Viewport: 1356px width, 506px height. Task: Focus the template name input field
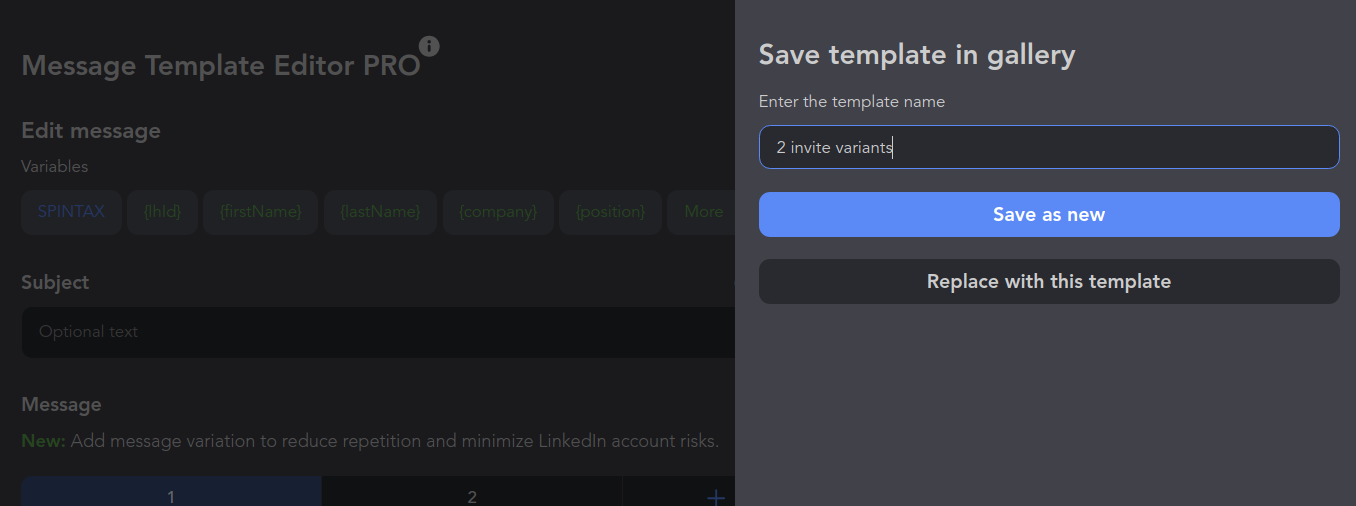click(1049, 147)
